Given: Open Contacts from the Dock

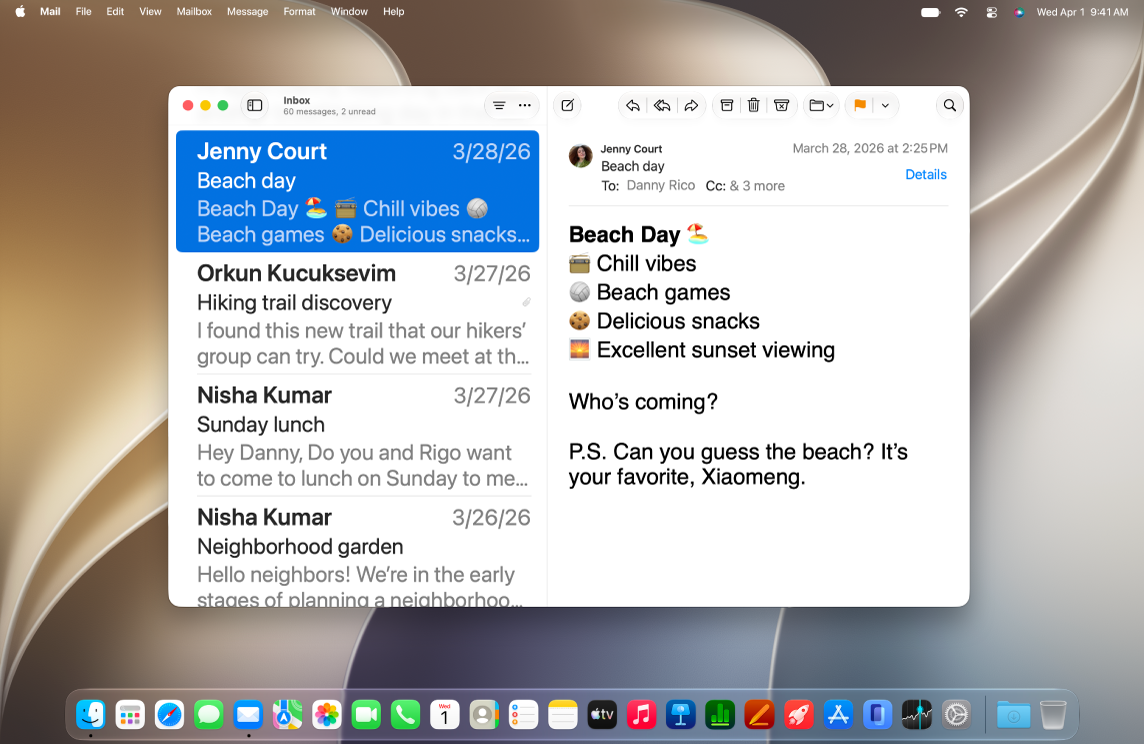Looking at the screenshot, I should coord(484,714).
